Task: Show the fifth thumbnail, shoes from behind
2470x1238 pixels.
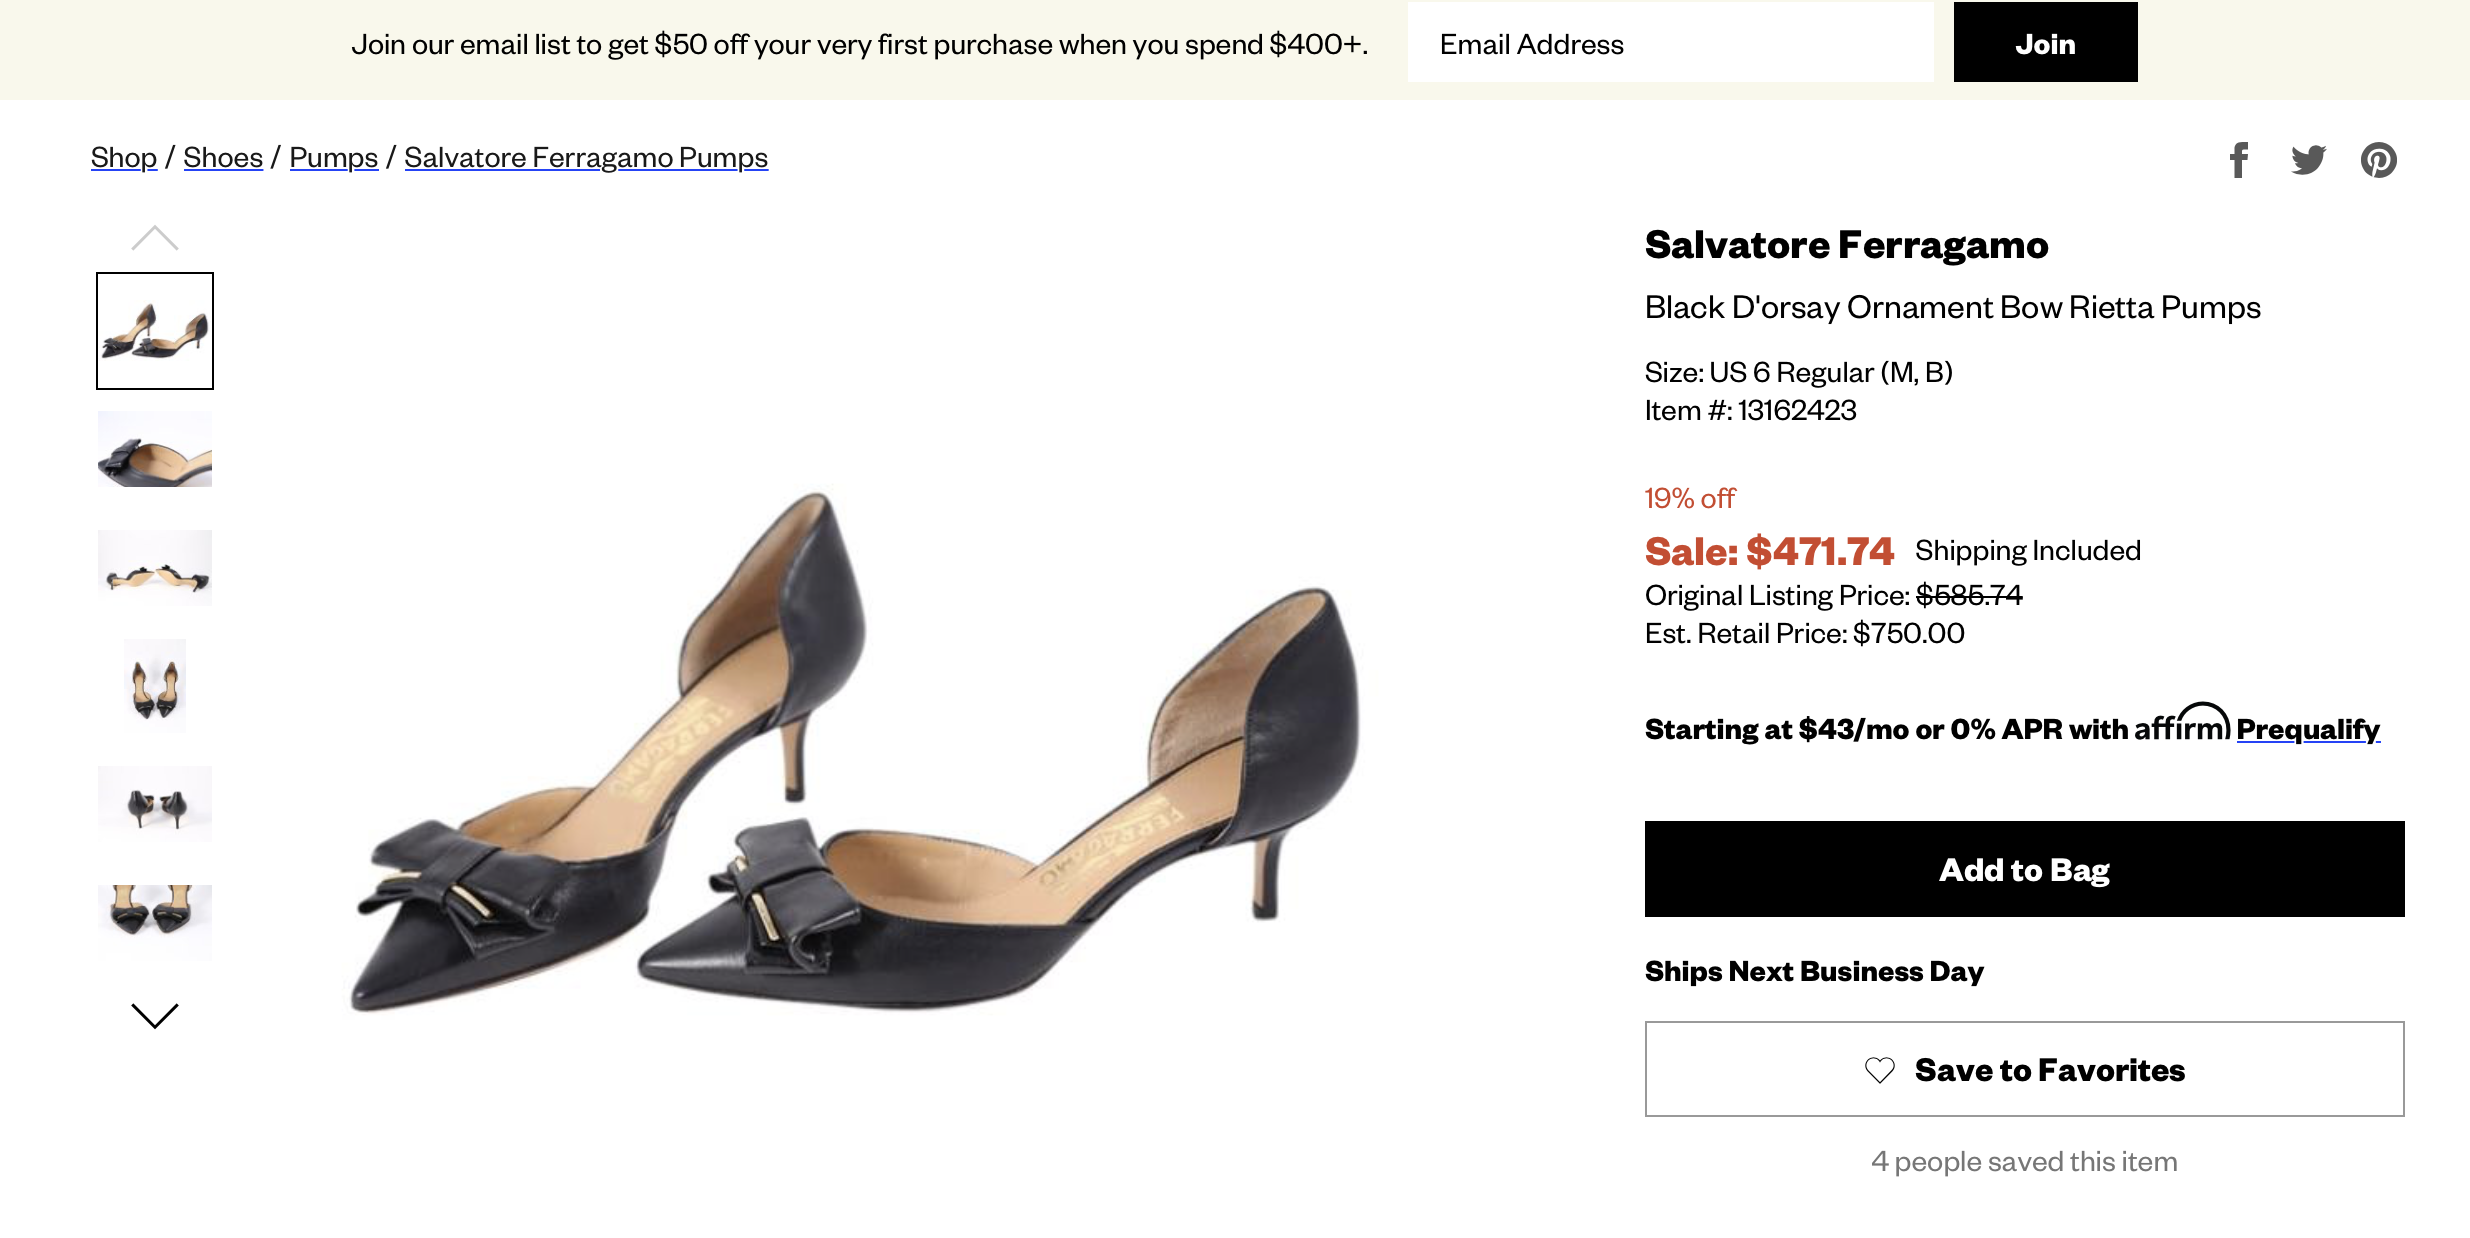Action: pyautogui.click(x=155, y=804)
